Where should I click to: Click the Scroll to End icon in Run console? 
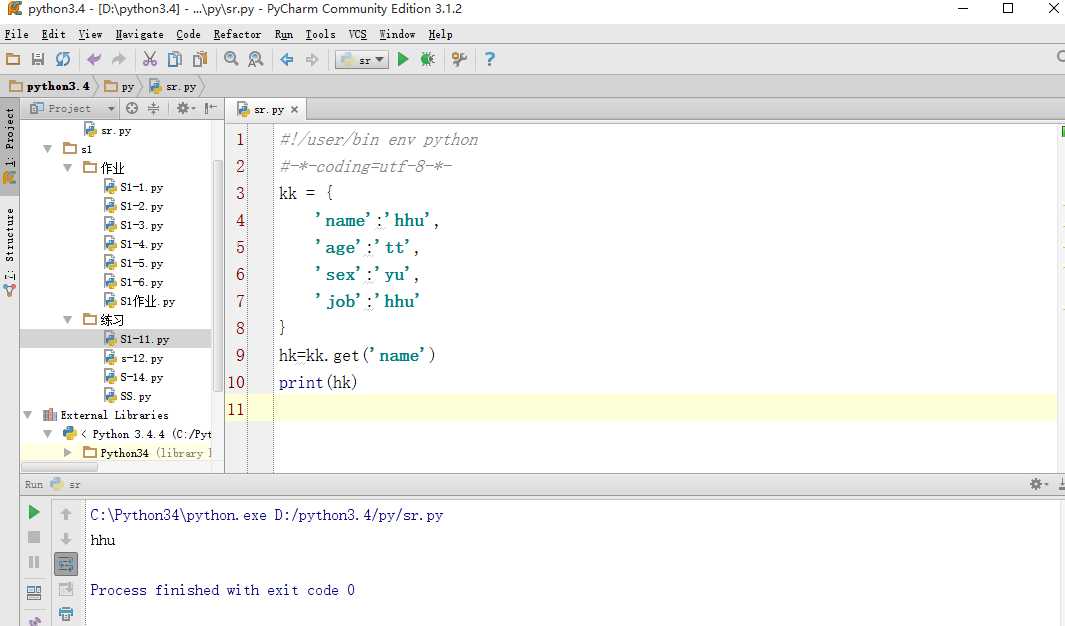(66, 589)
